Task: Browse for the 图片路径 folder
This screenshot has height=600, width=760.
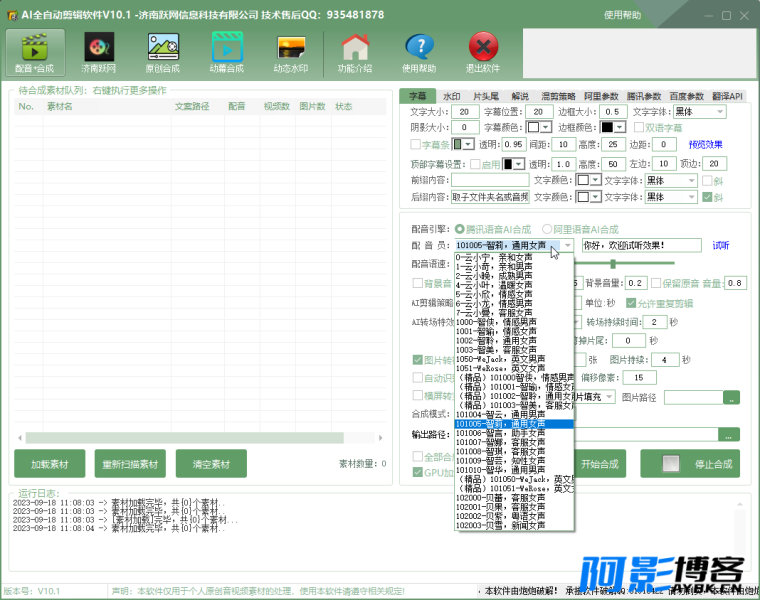Action: 731,398
